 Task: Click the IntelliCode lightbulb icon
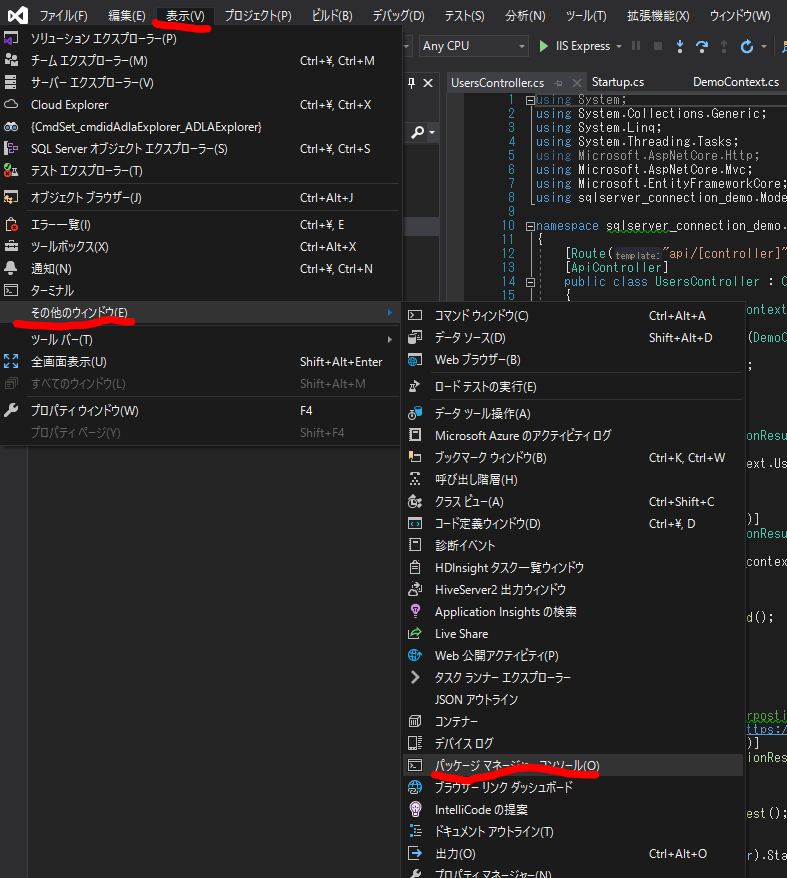(415, 809)
